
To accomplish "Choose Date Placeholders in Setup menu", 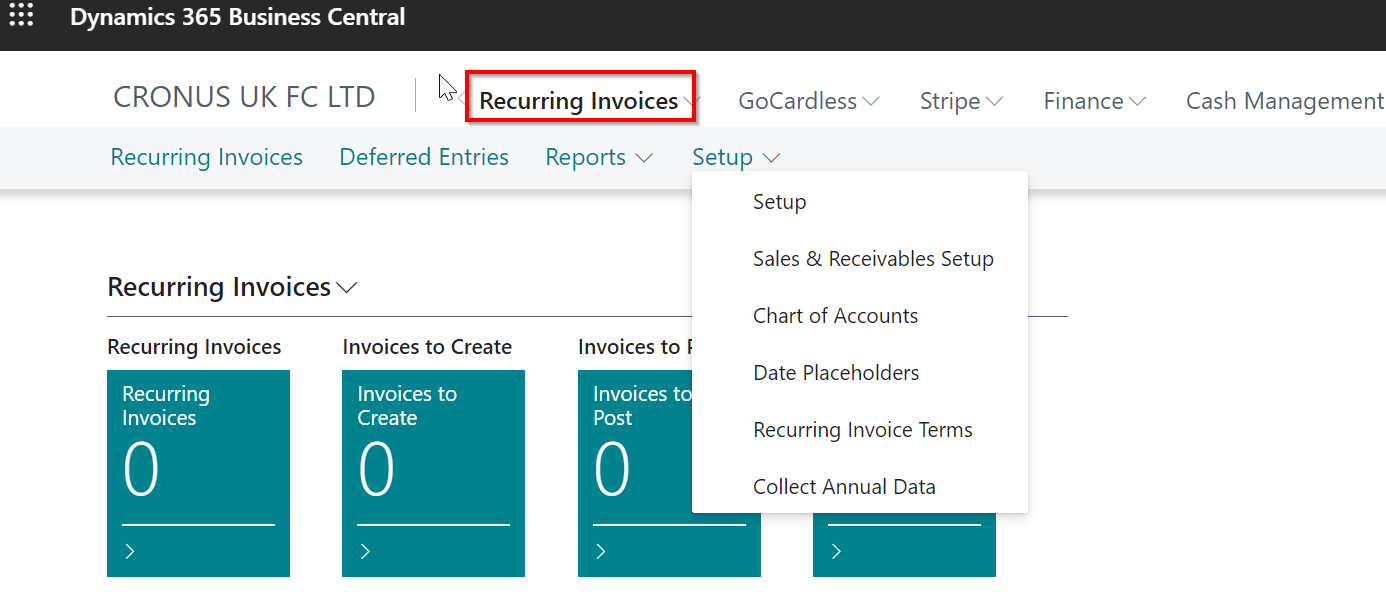I will pyautogui.click(x=836, y=373).
